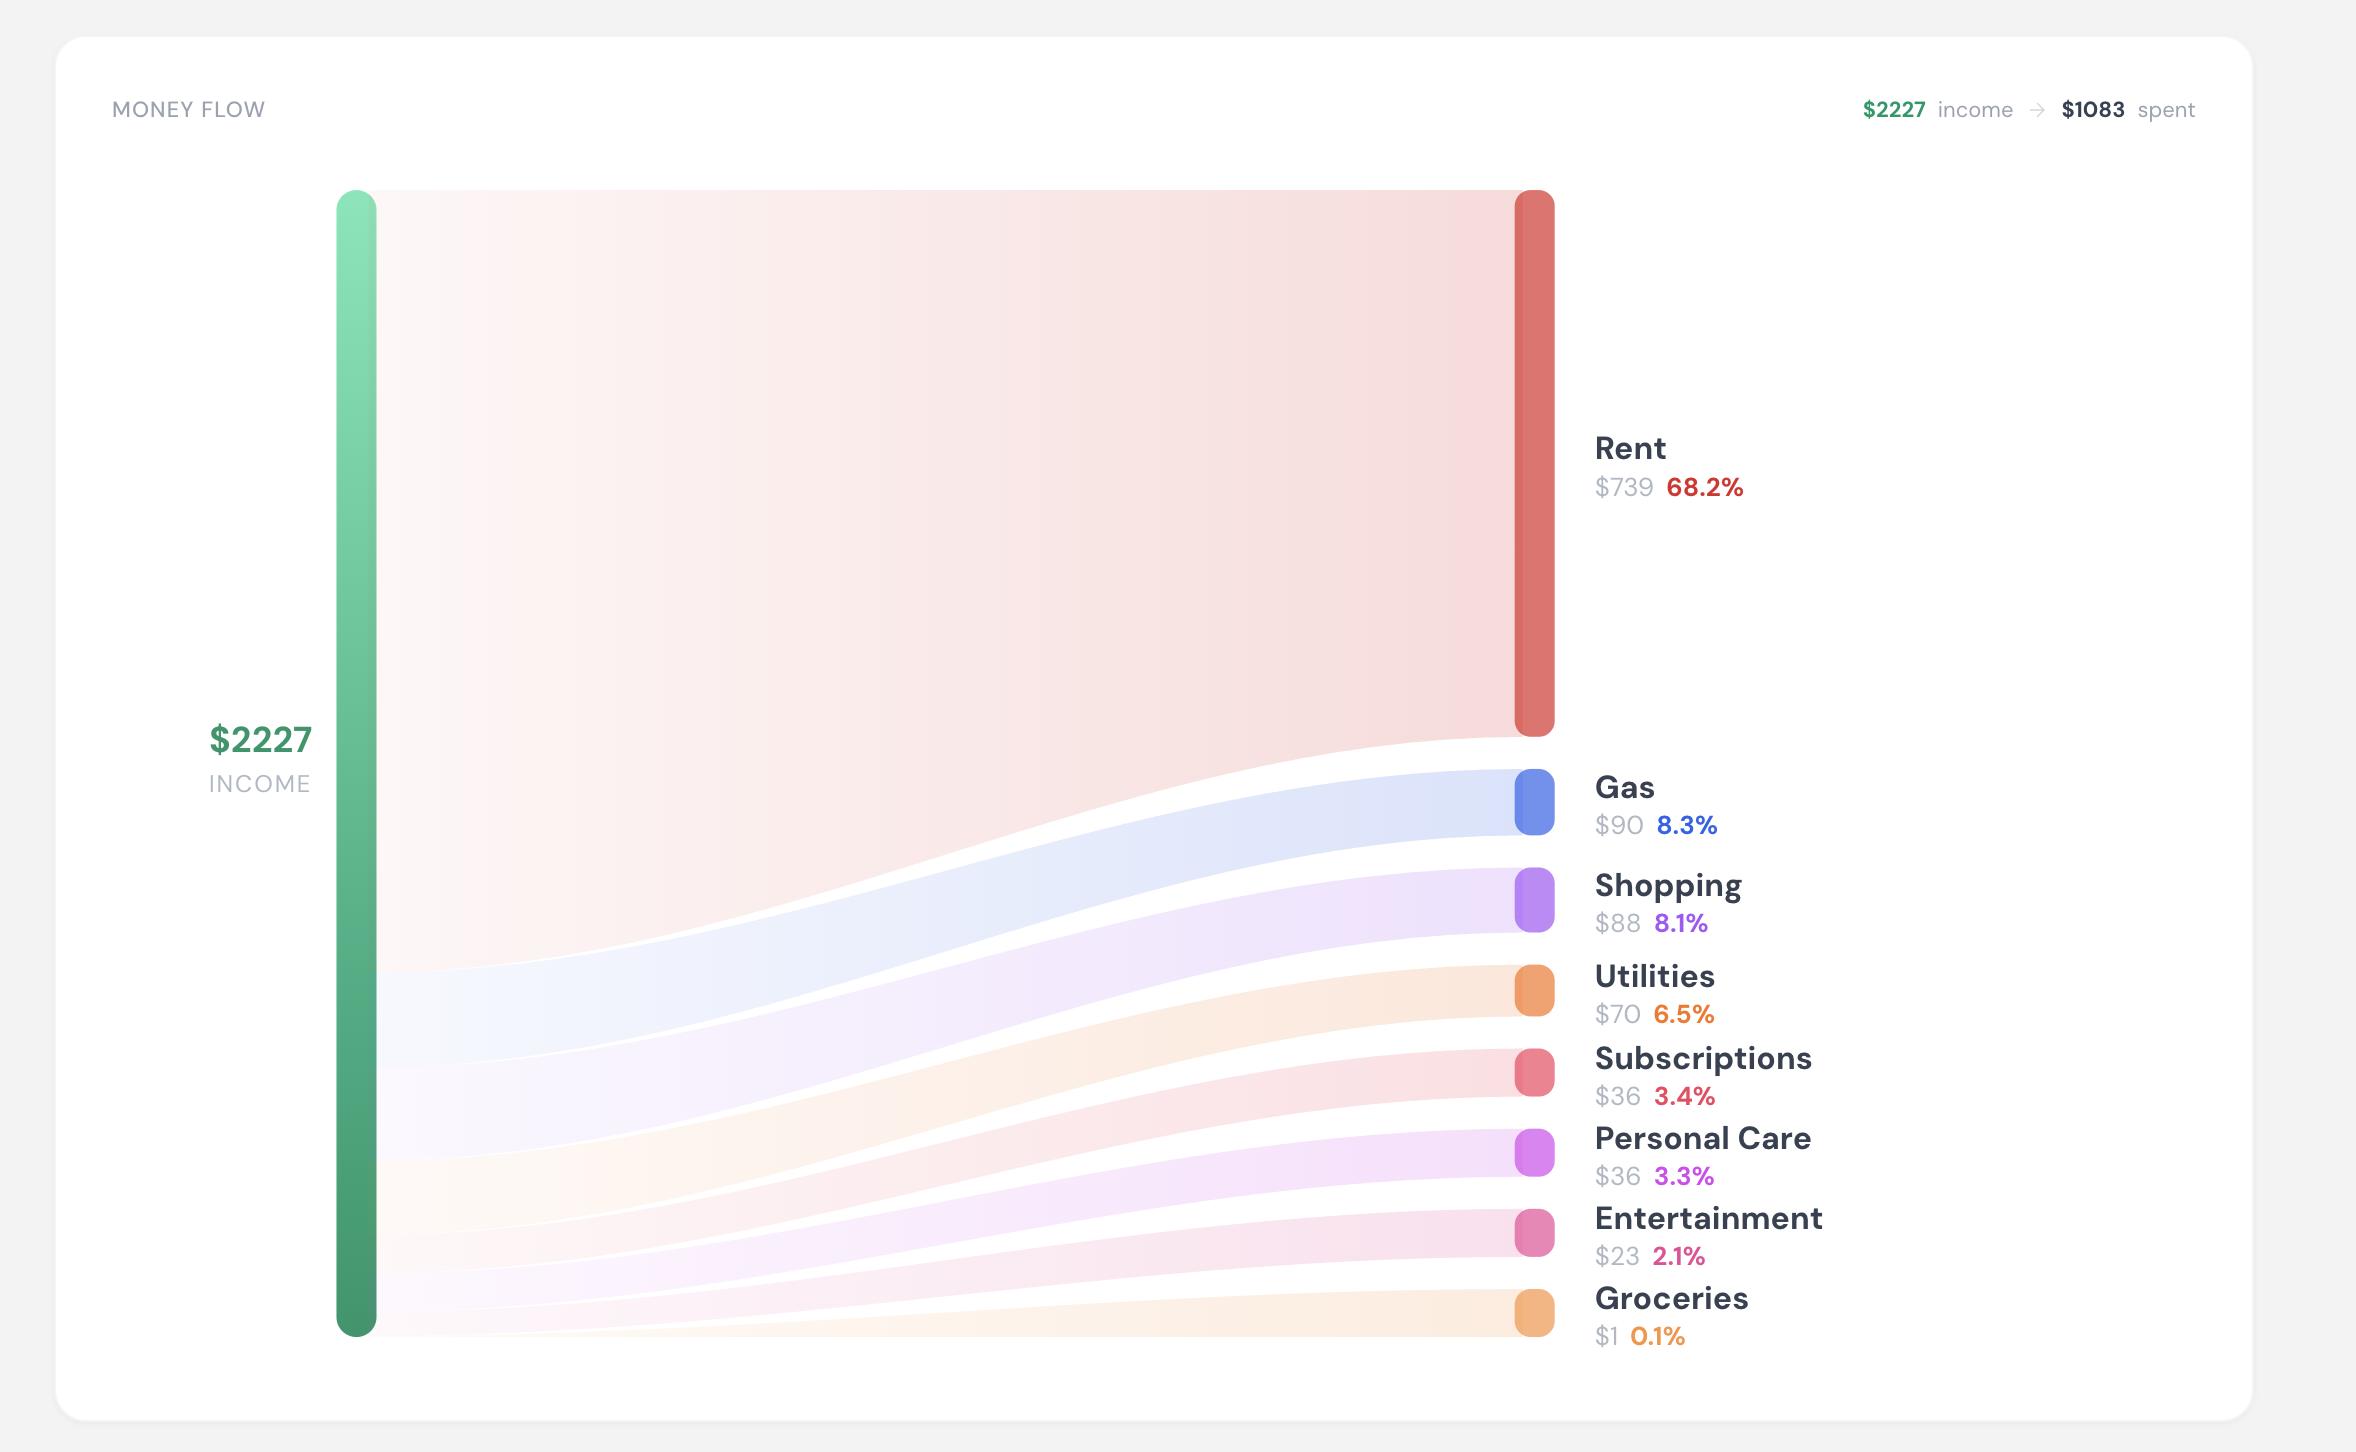Click the $2227 income link
This screenshot has width=2356, height=1452.
(x=1893, y=109)
